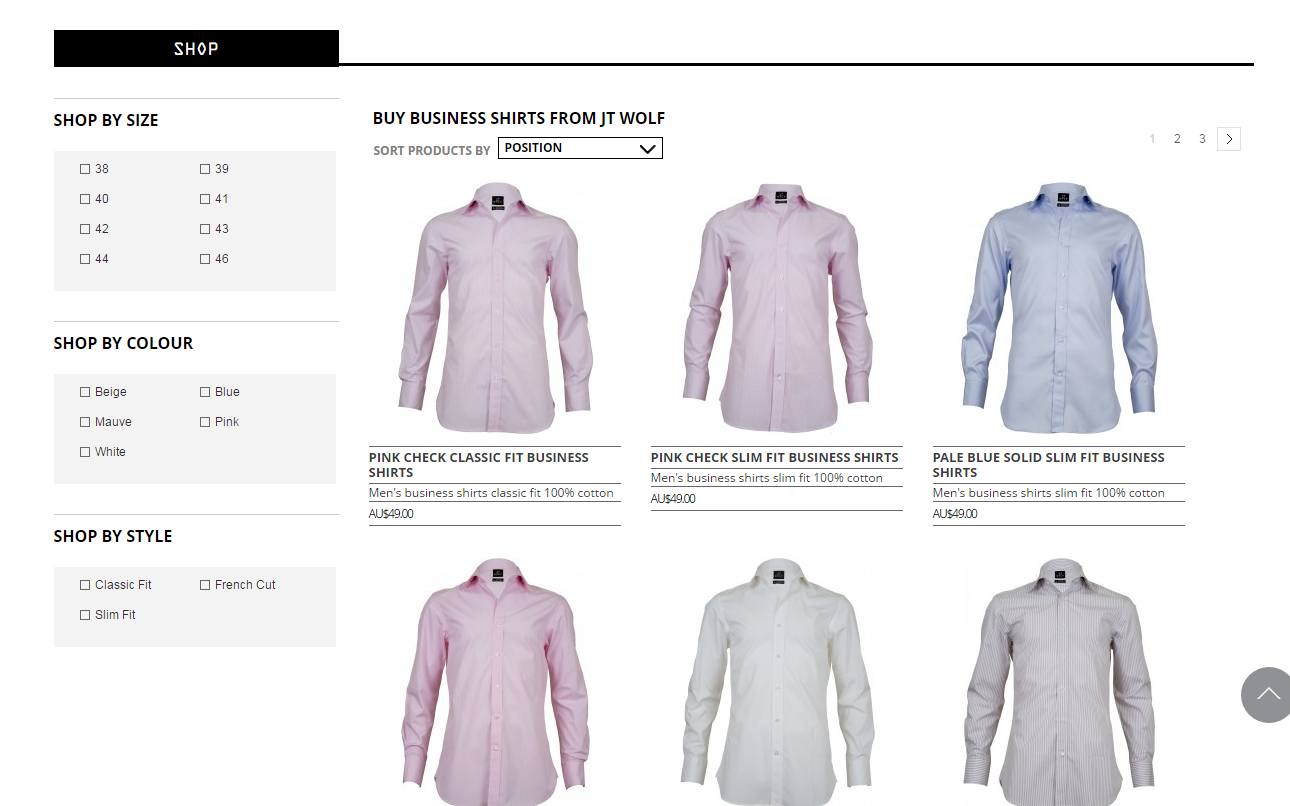Select the striped shirt product image
This screenshot has width=1290, height=806.
[x=1059, y=682]
